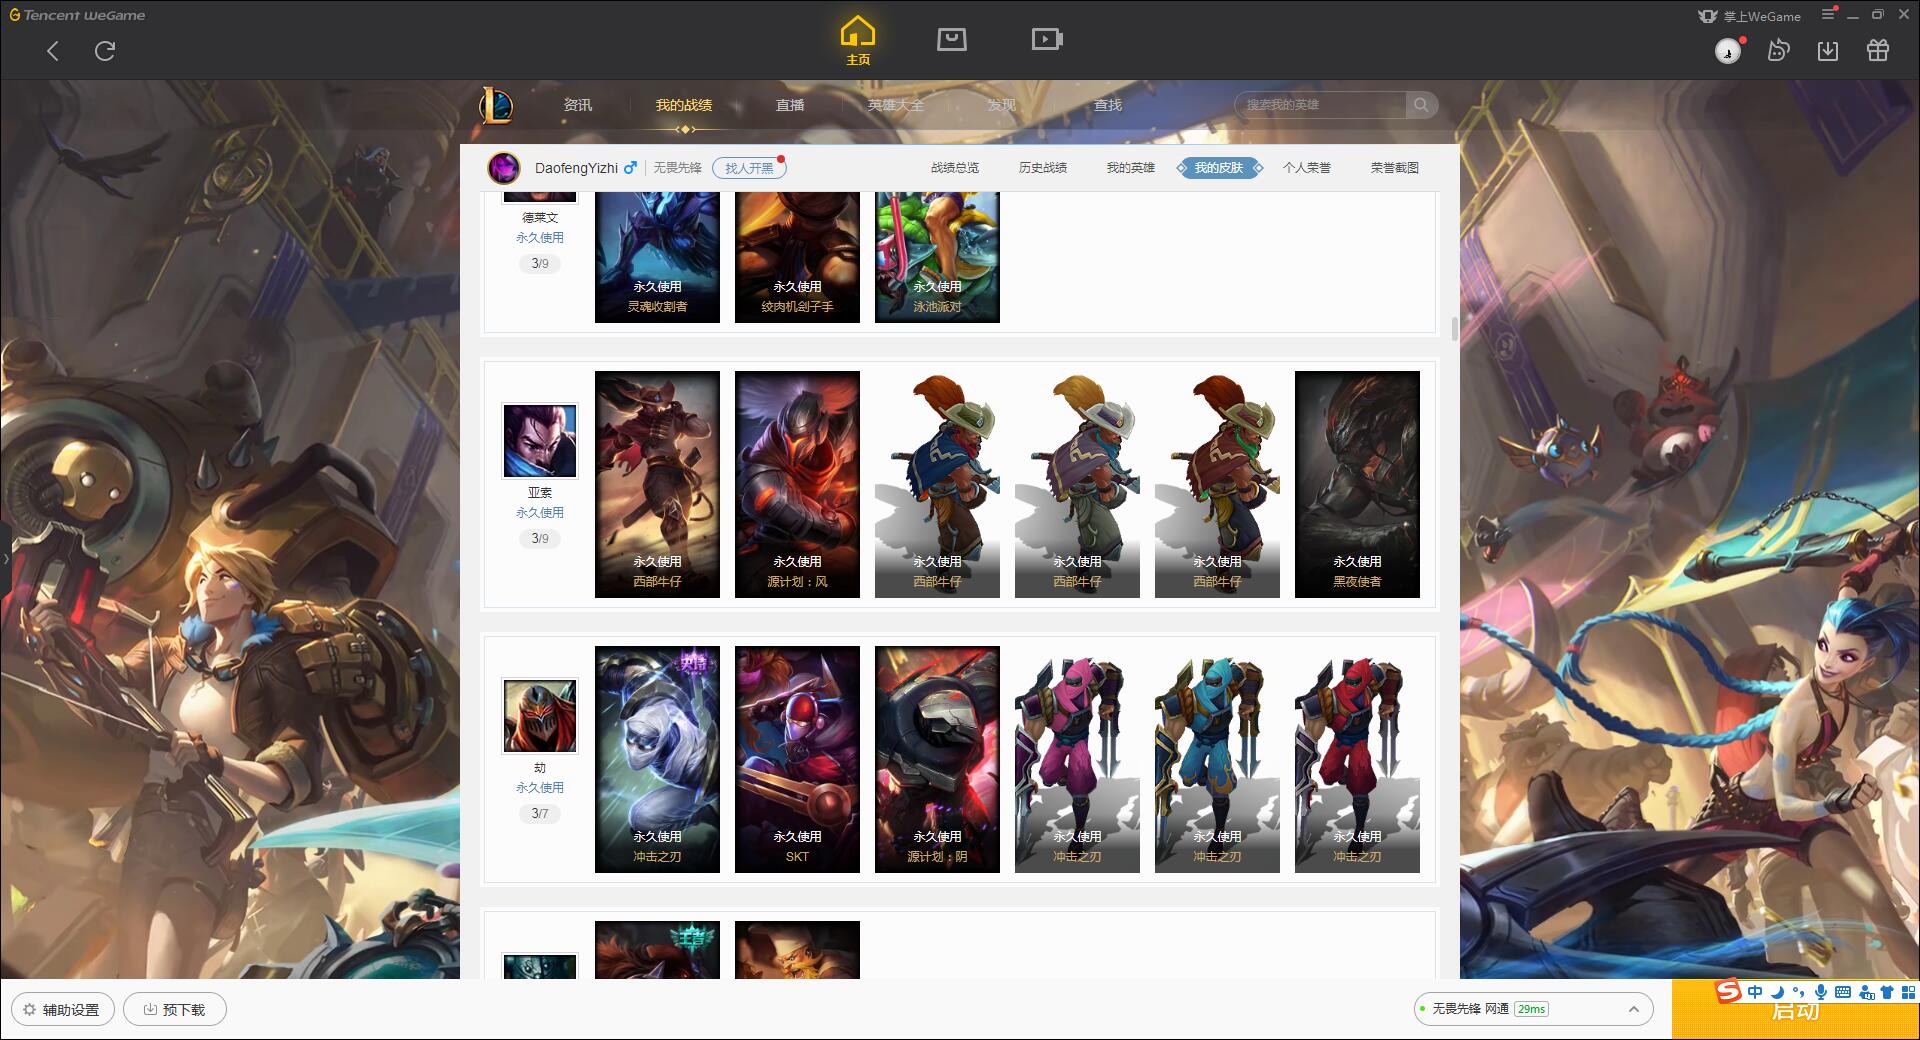Open the SKT skin card
The height and width of the screenshot is (1040, 1920).
(797, 760)
